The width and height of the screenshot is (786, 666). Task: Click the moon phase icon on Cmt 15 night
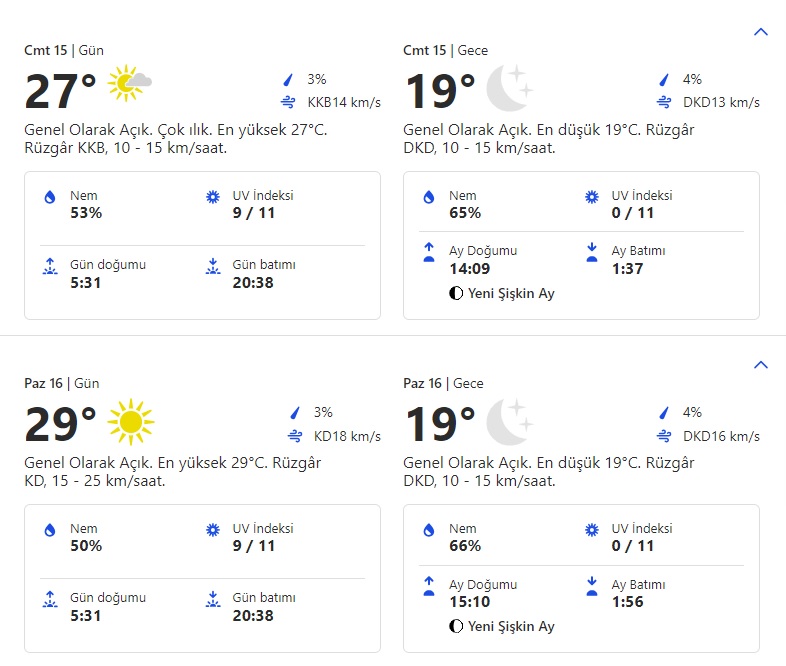(456, 294)
